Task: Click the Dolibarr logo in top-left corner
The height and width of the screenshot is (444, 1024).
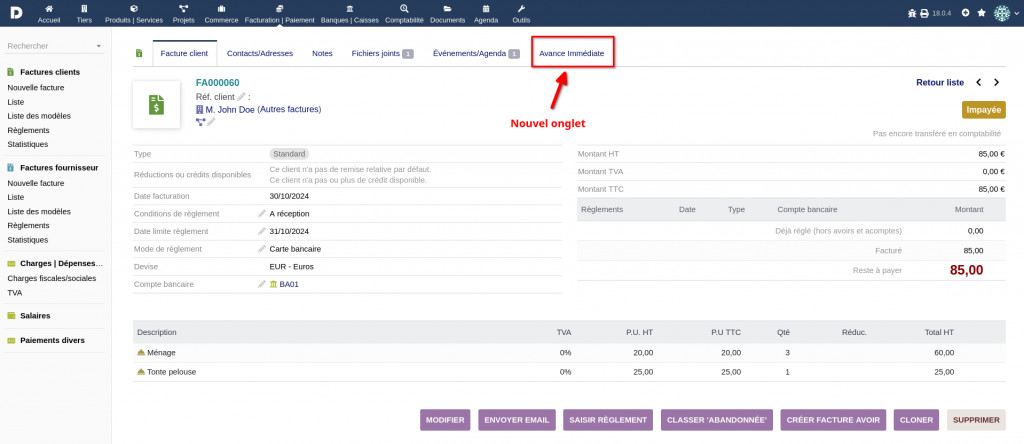Action: click(x=16, y=13)
